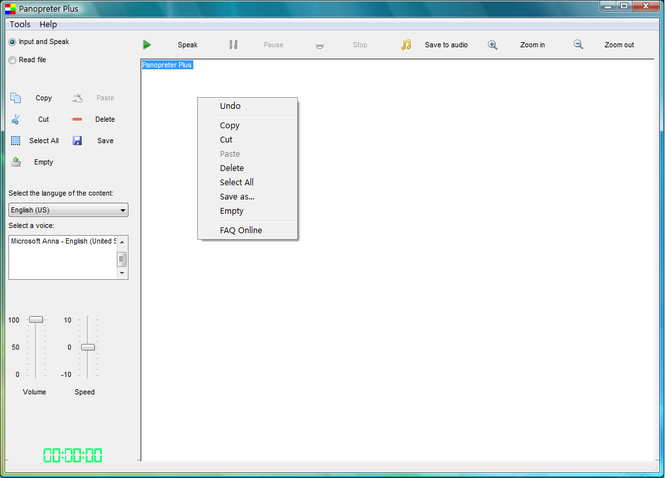Click the Zoom in magnifier icon
This screenshot has width=665, height=478.
[x=492, y=45]
